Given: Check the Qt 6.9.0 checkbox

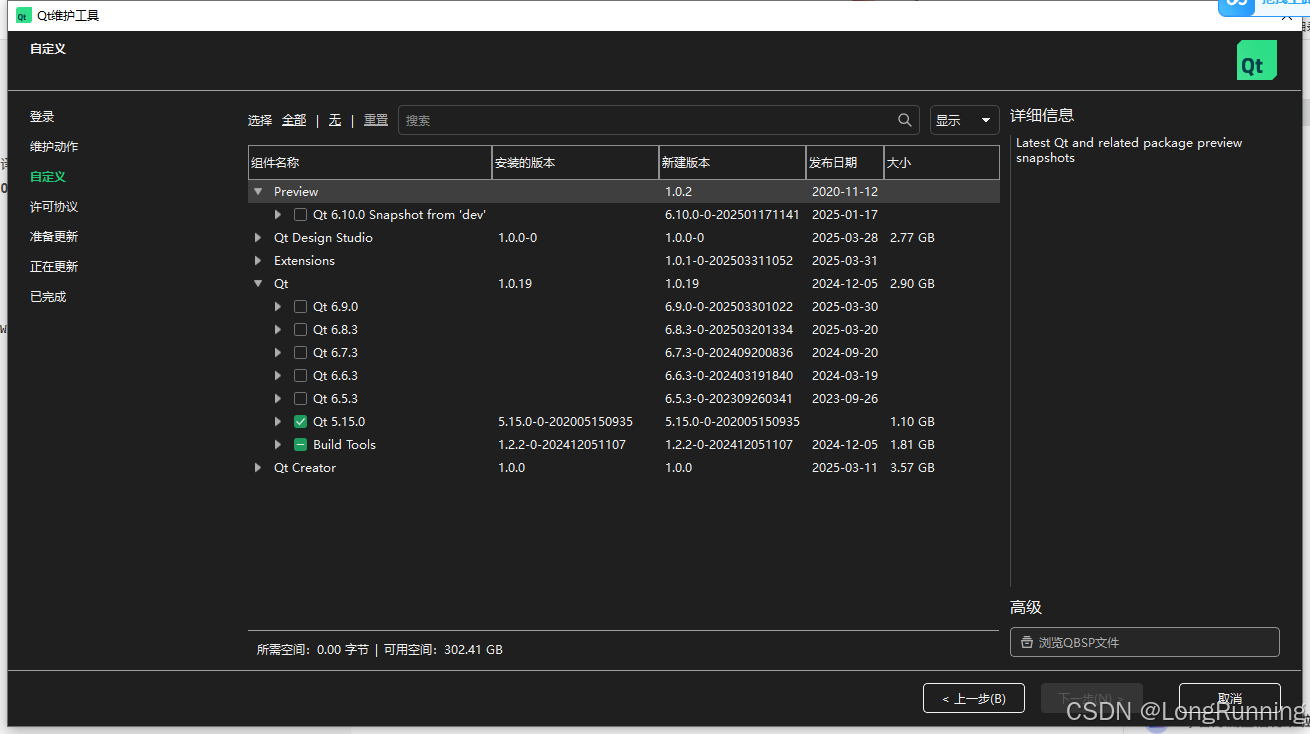Looking at the screenshot, I should pos(300,307).
